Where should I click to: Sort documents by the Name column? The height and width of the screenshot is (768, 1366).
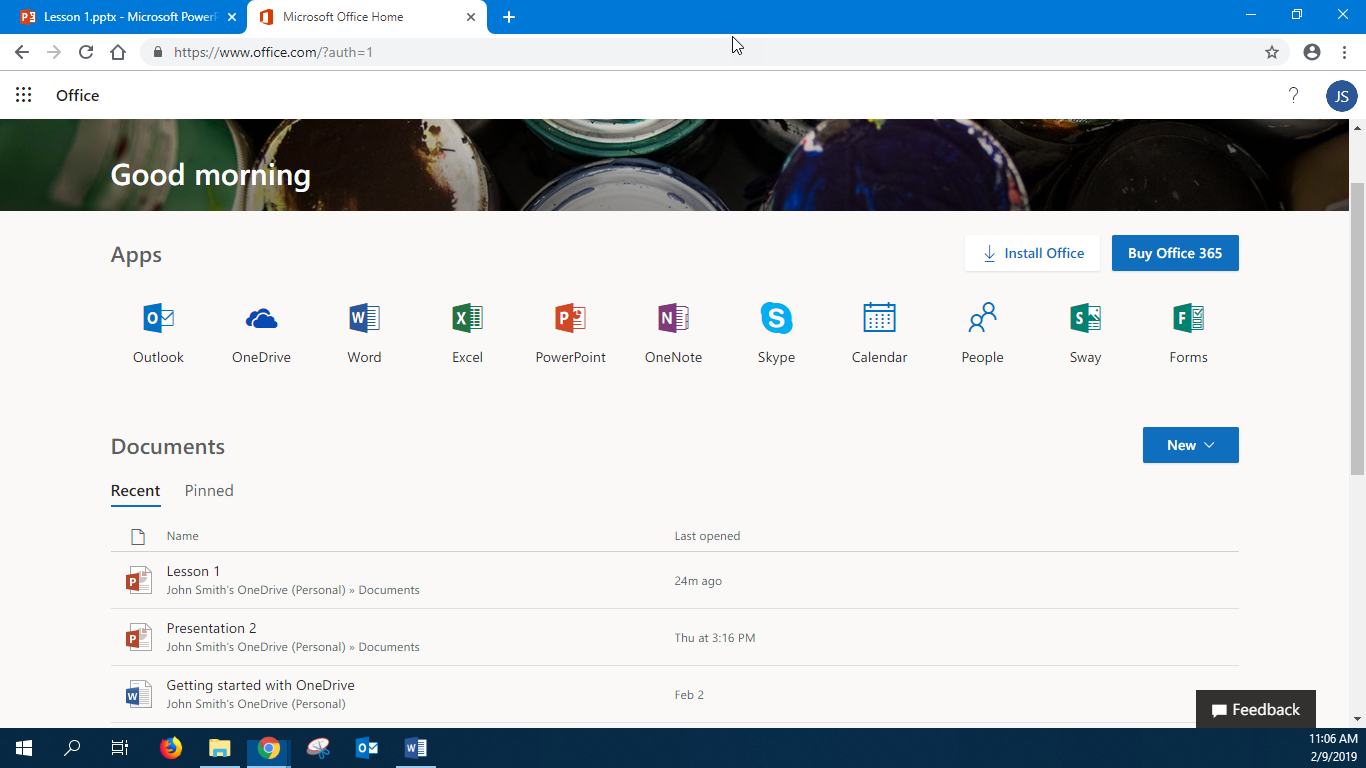[182, 536]
